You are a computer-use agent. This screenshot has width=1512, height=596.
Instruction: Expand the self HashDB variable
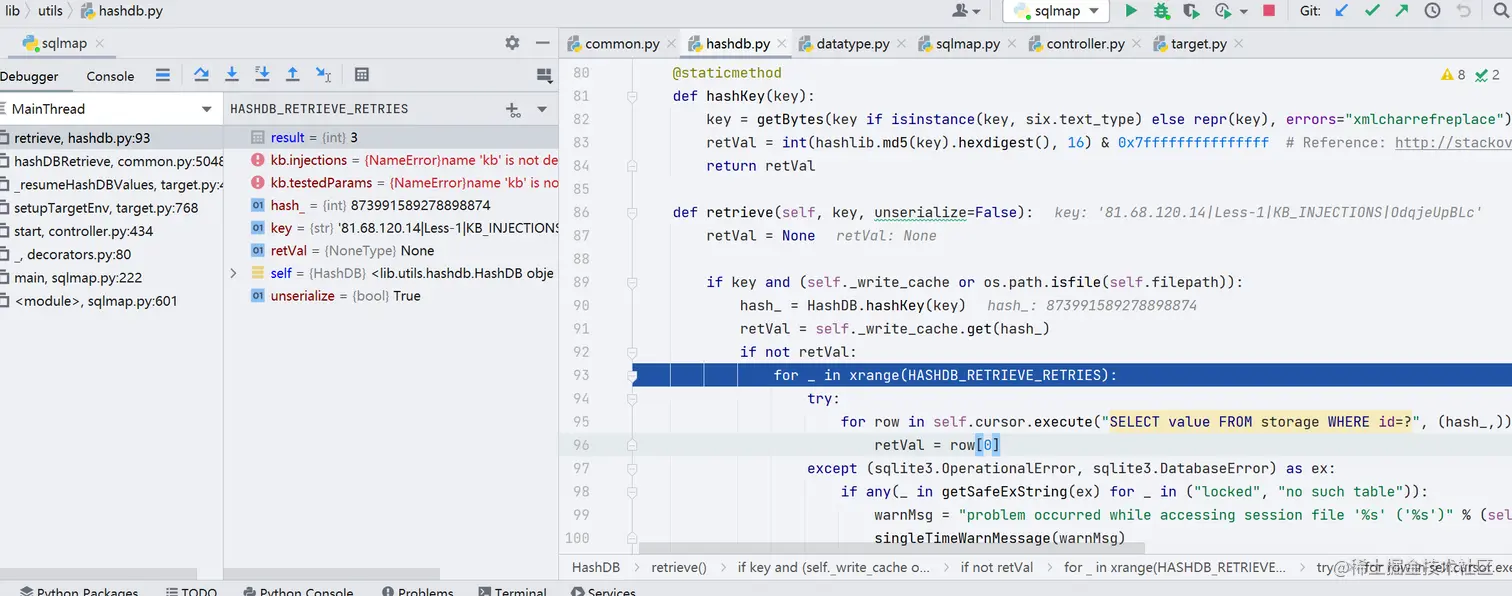coord(234,273)
